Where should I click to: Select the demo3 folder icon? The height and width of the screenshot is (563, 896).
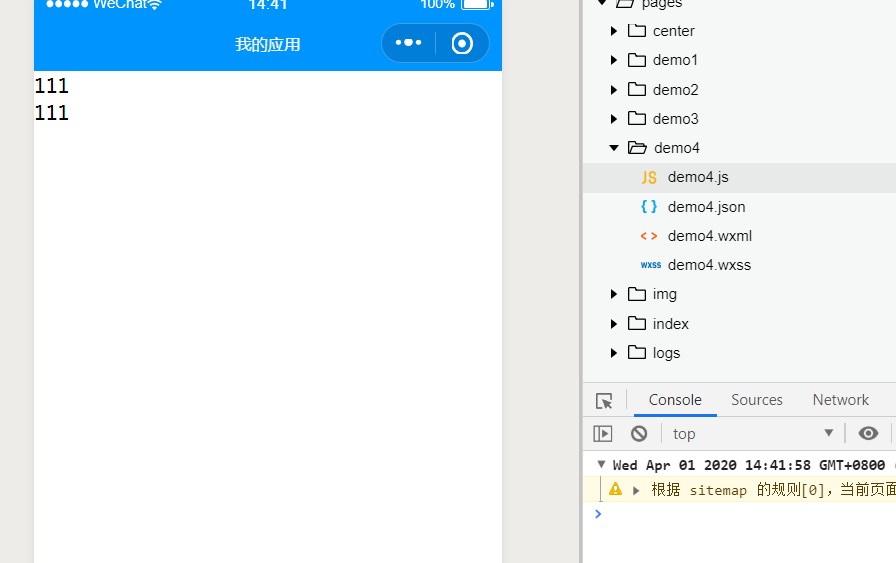click(x=637, y=118)
